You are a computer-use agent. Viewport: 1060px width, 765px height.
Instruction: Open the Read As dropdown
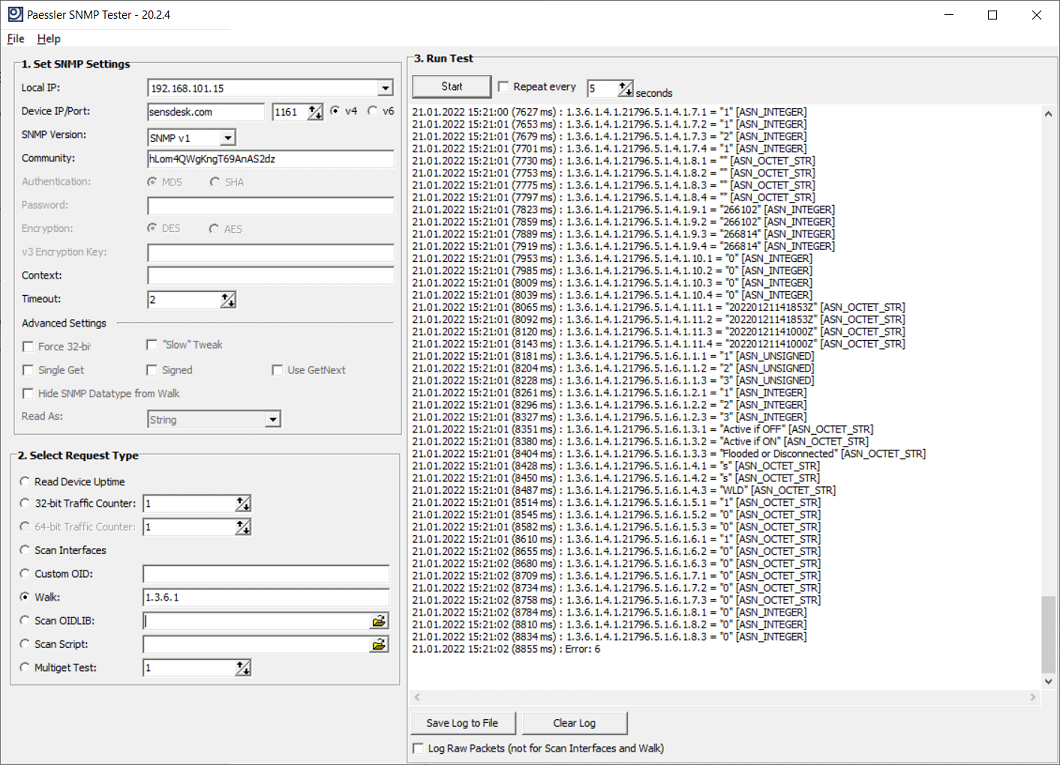(x=272, y=420)
